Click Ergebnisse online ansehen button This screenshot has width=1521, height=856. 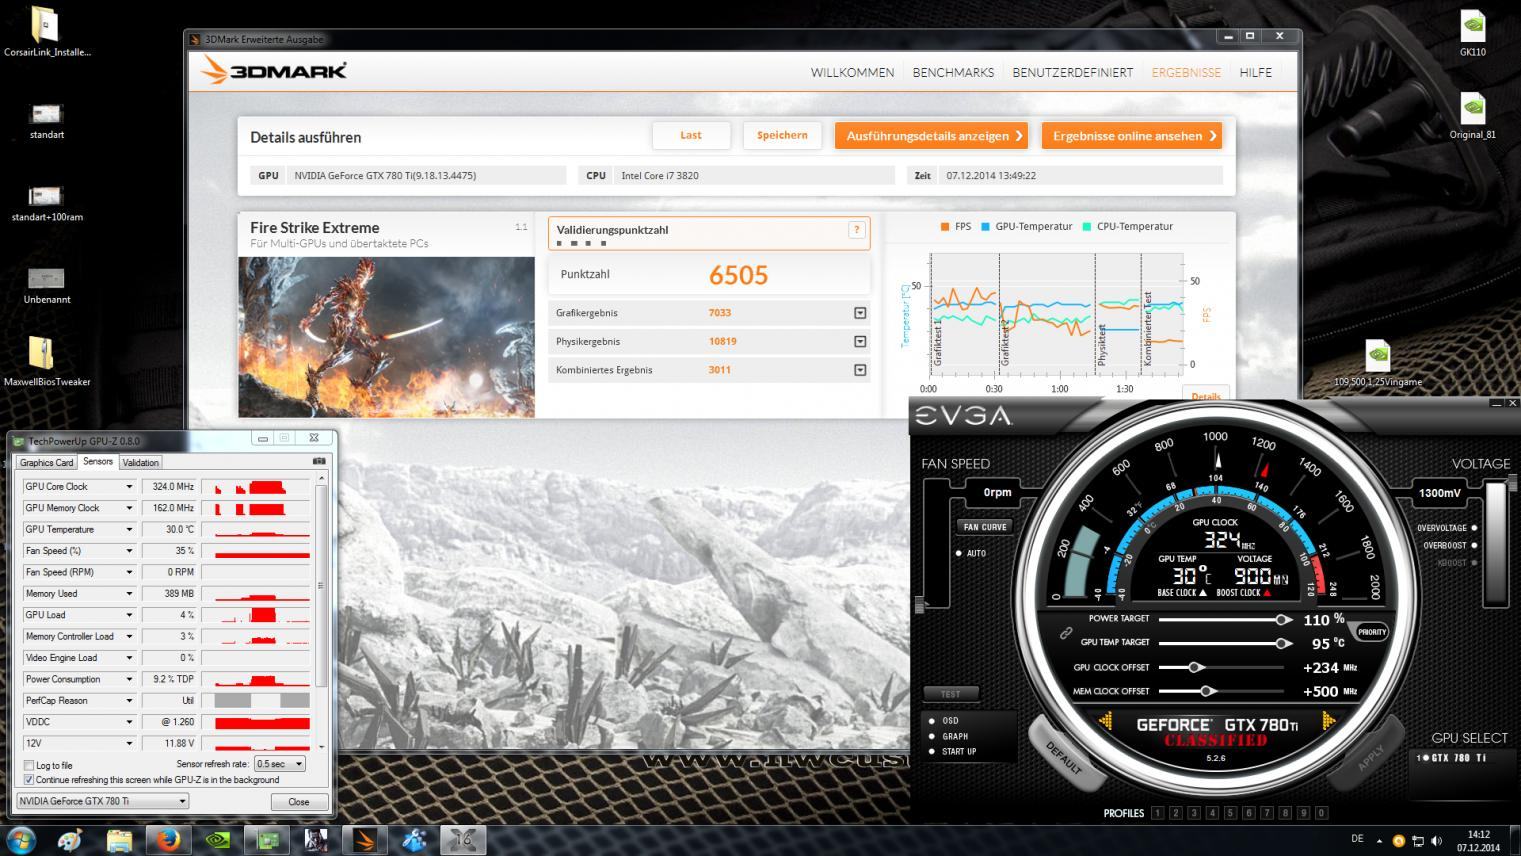(1133, 136)
